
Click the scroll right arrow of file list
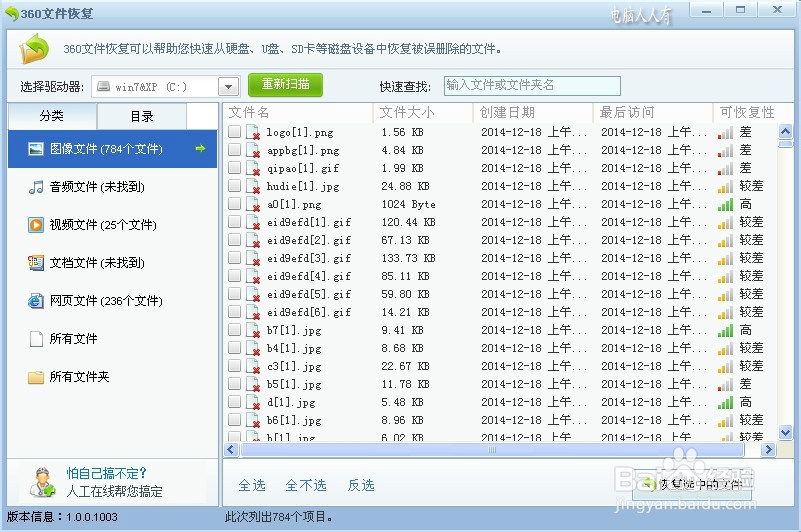(768, 450)
